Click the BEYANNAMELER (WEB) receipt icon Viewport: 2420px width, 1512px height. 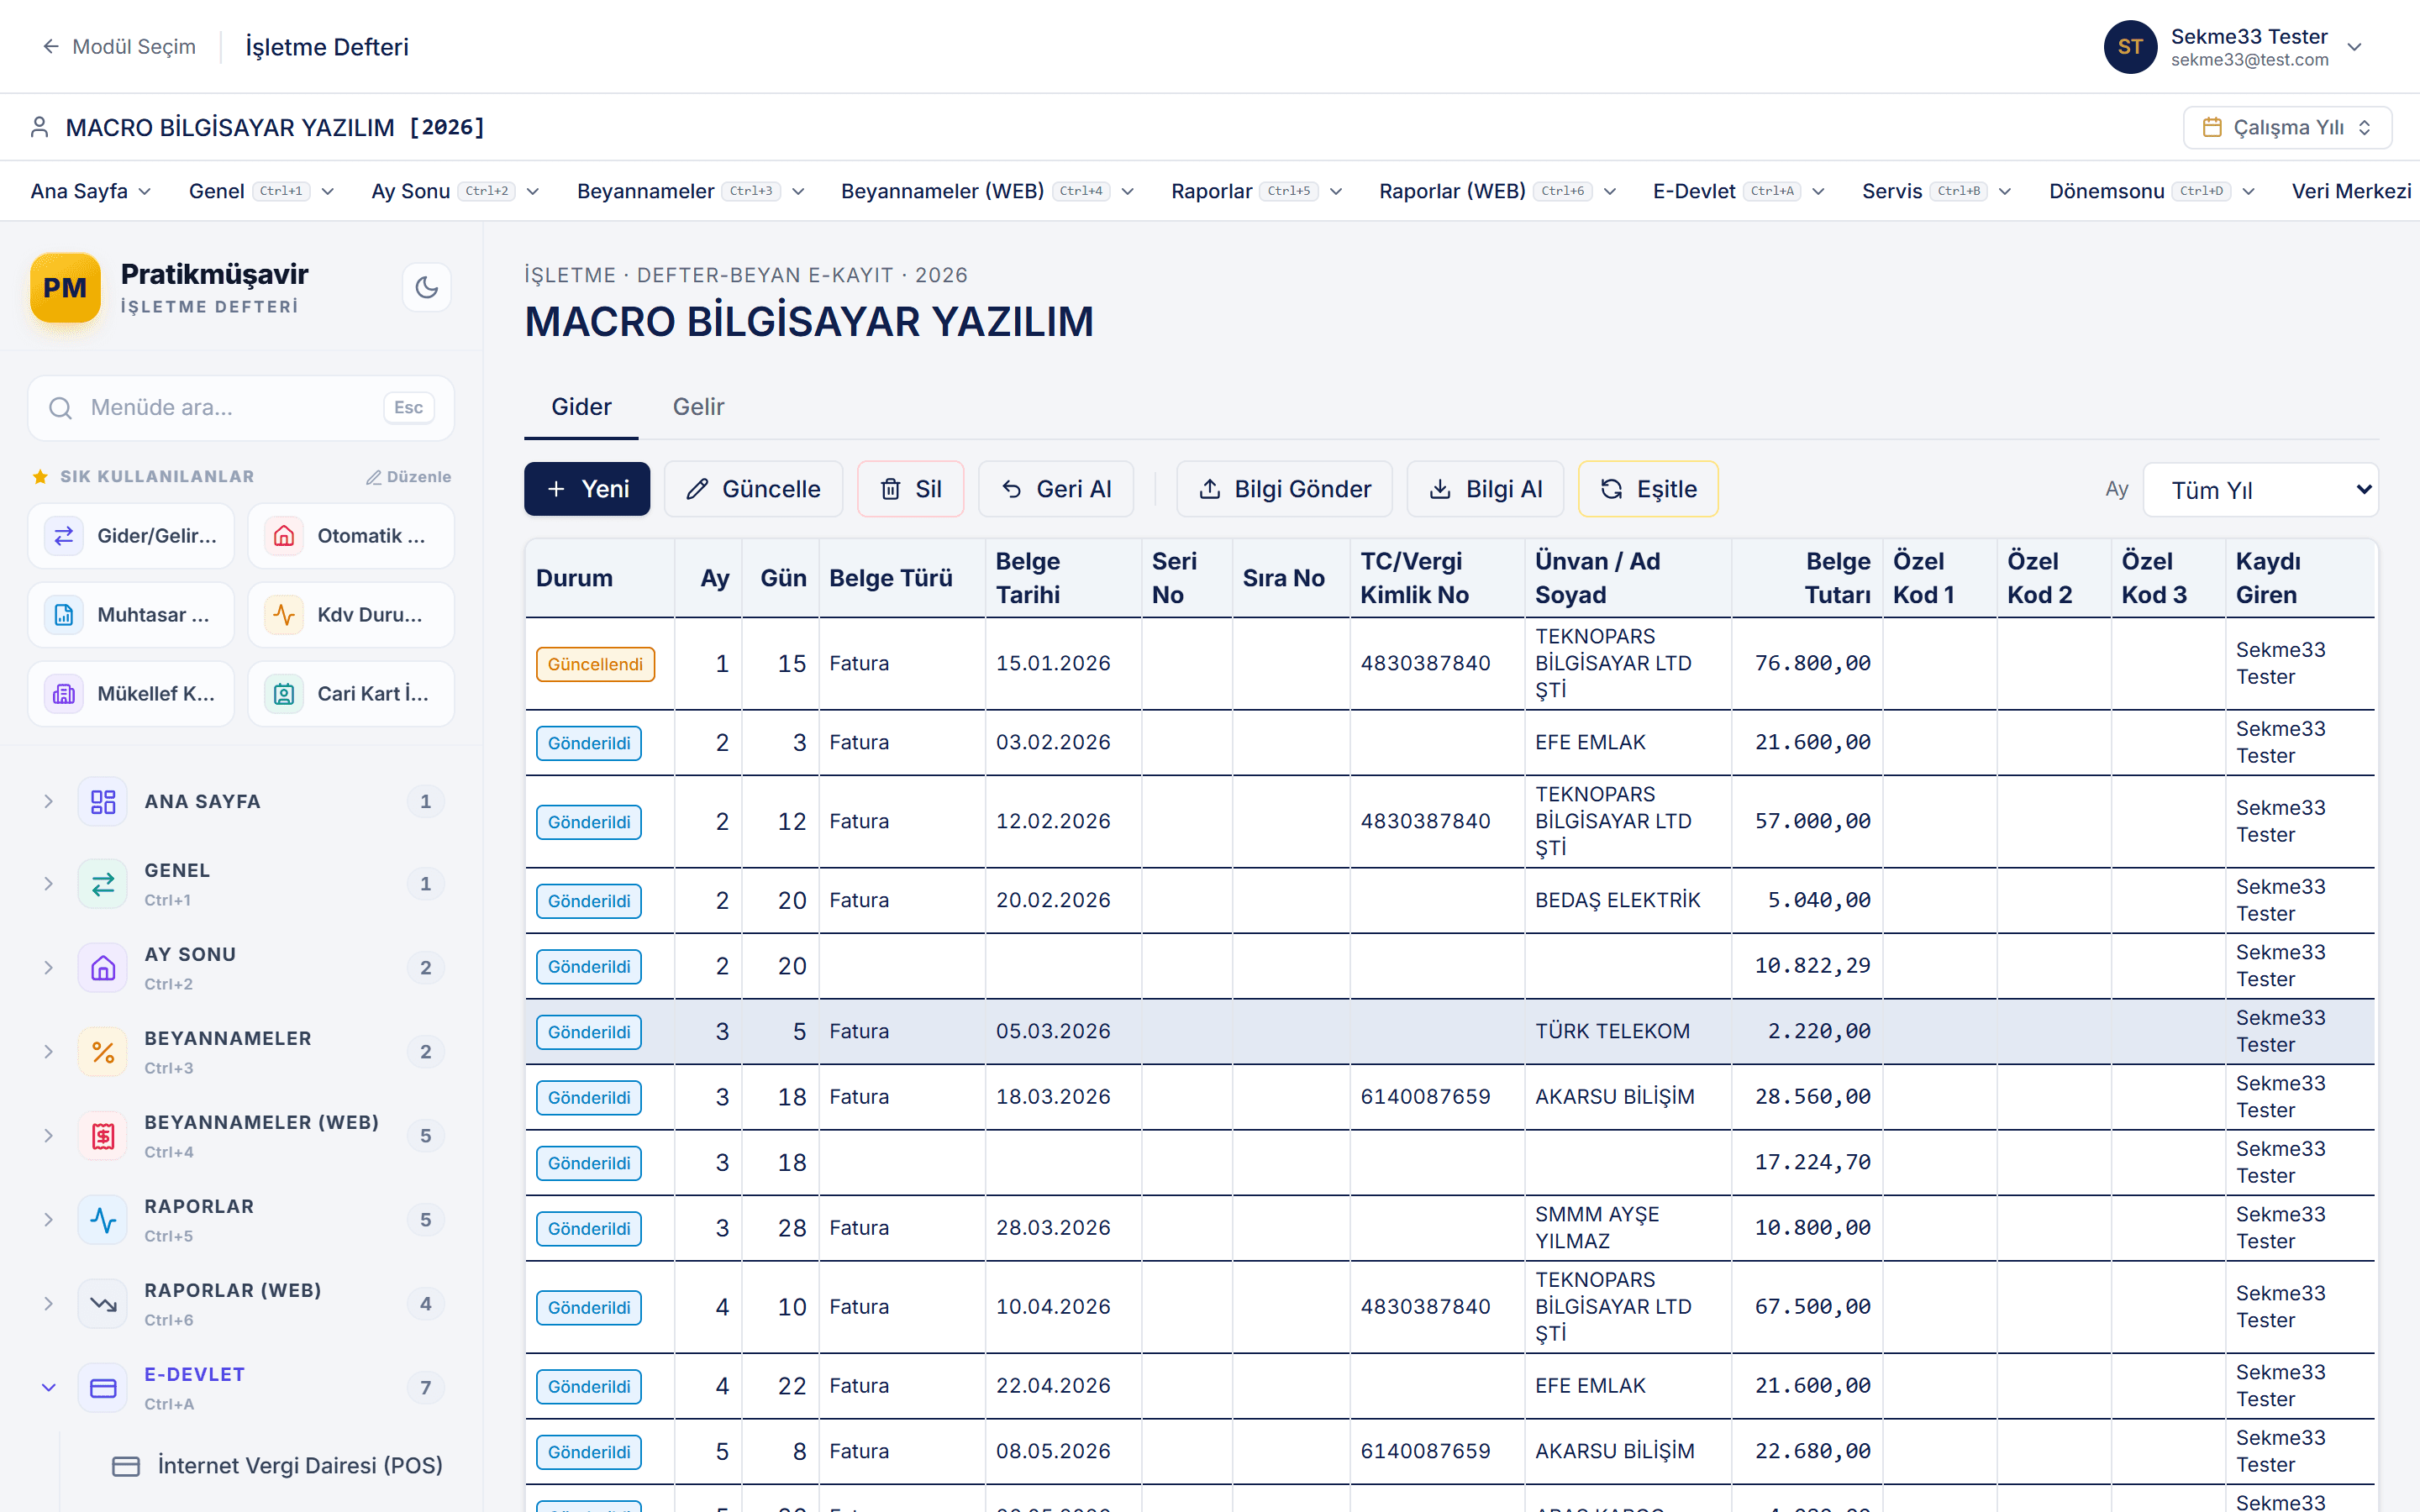tap(103, 1136)
